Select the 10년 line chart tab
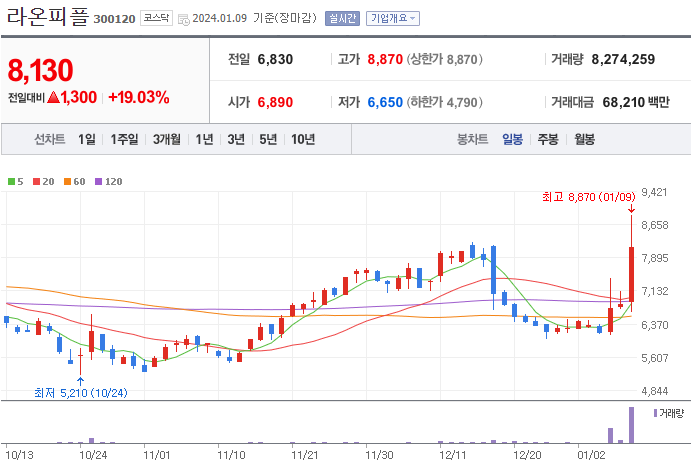The image size is (691, 475). (x=303, y=139)
